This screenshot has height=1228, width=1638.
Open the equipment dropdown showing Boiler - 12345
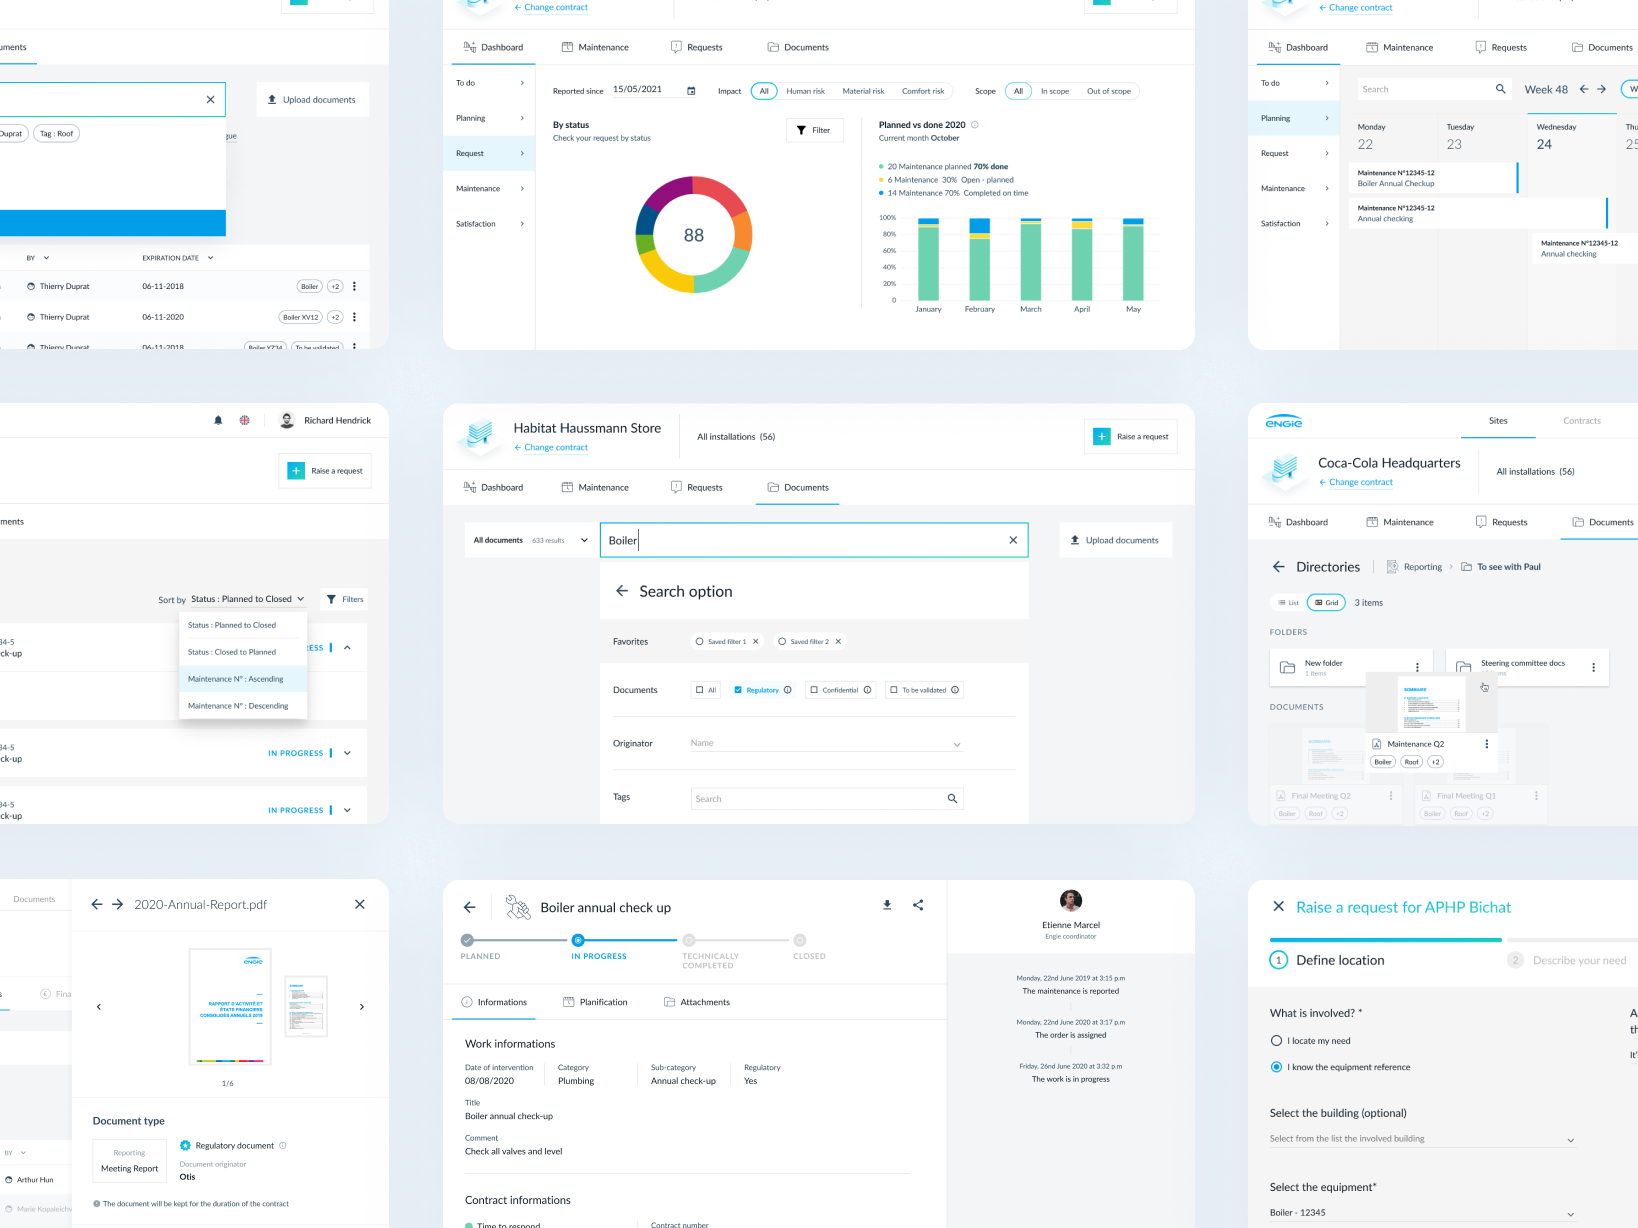[x=1422, y=1213]
